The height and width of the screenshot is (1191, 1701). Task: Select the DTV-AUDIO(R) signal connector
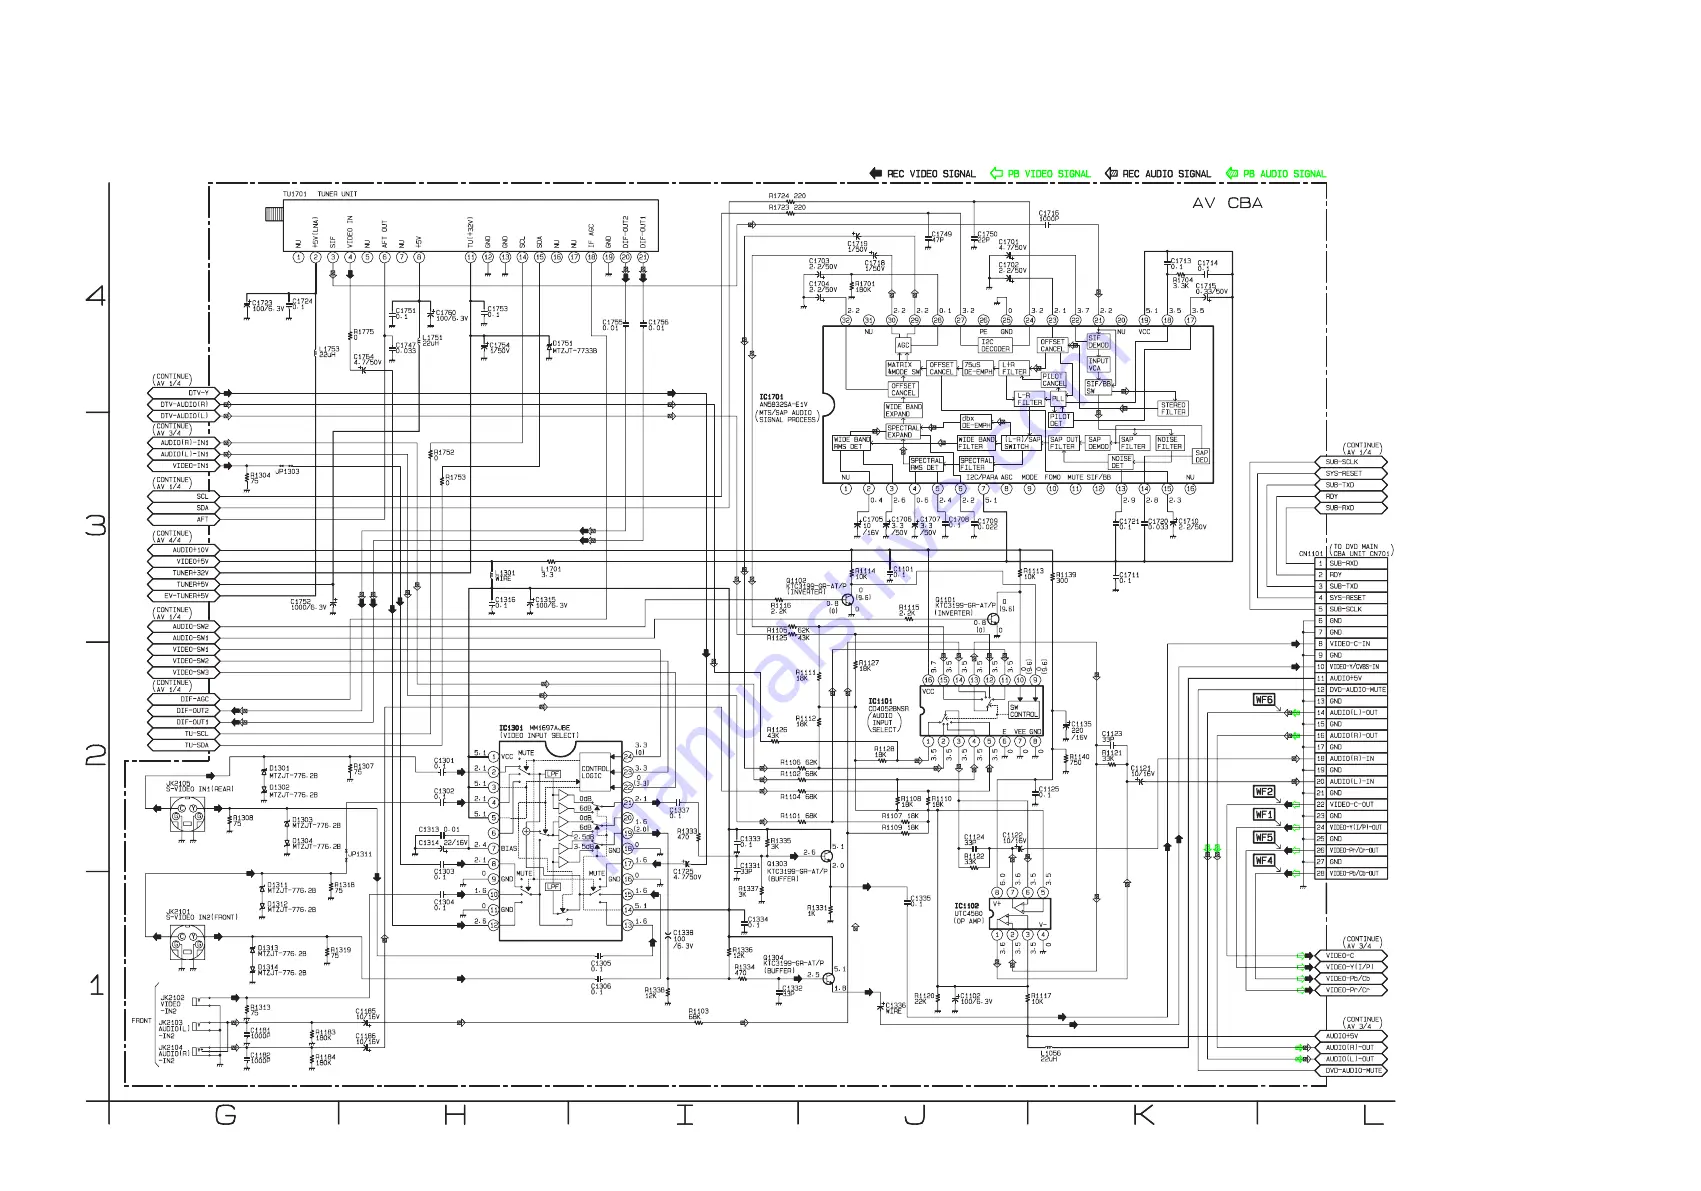(183, 405)
